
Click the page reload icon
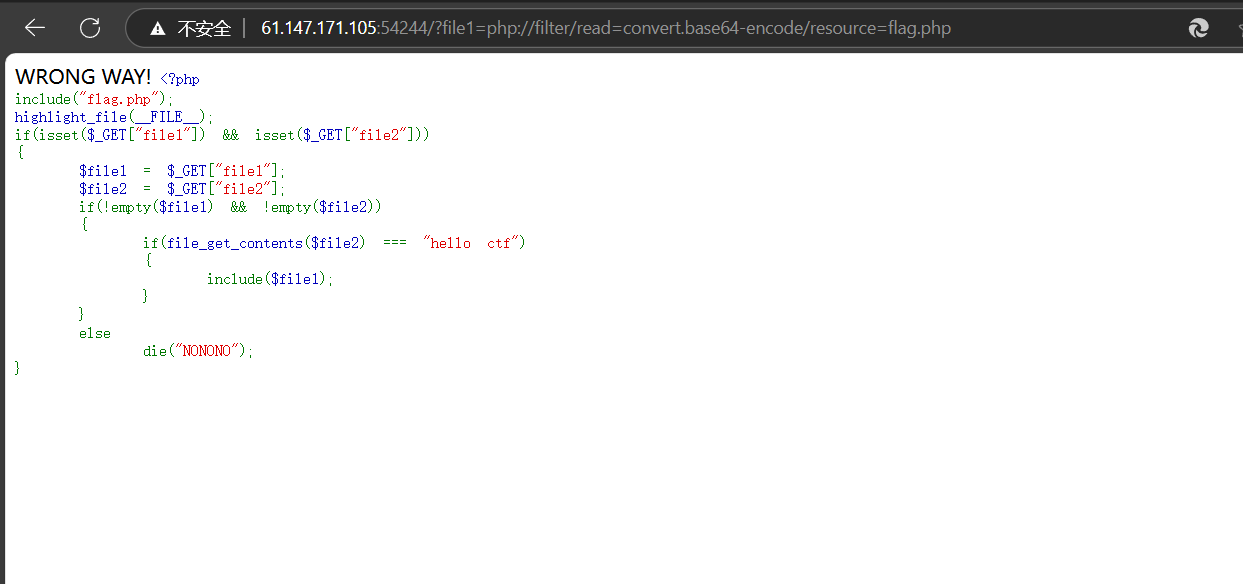(x=90, y=27)
